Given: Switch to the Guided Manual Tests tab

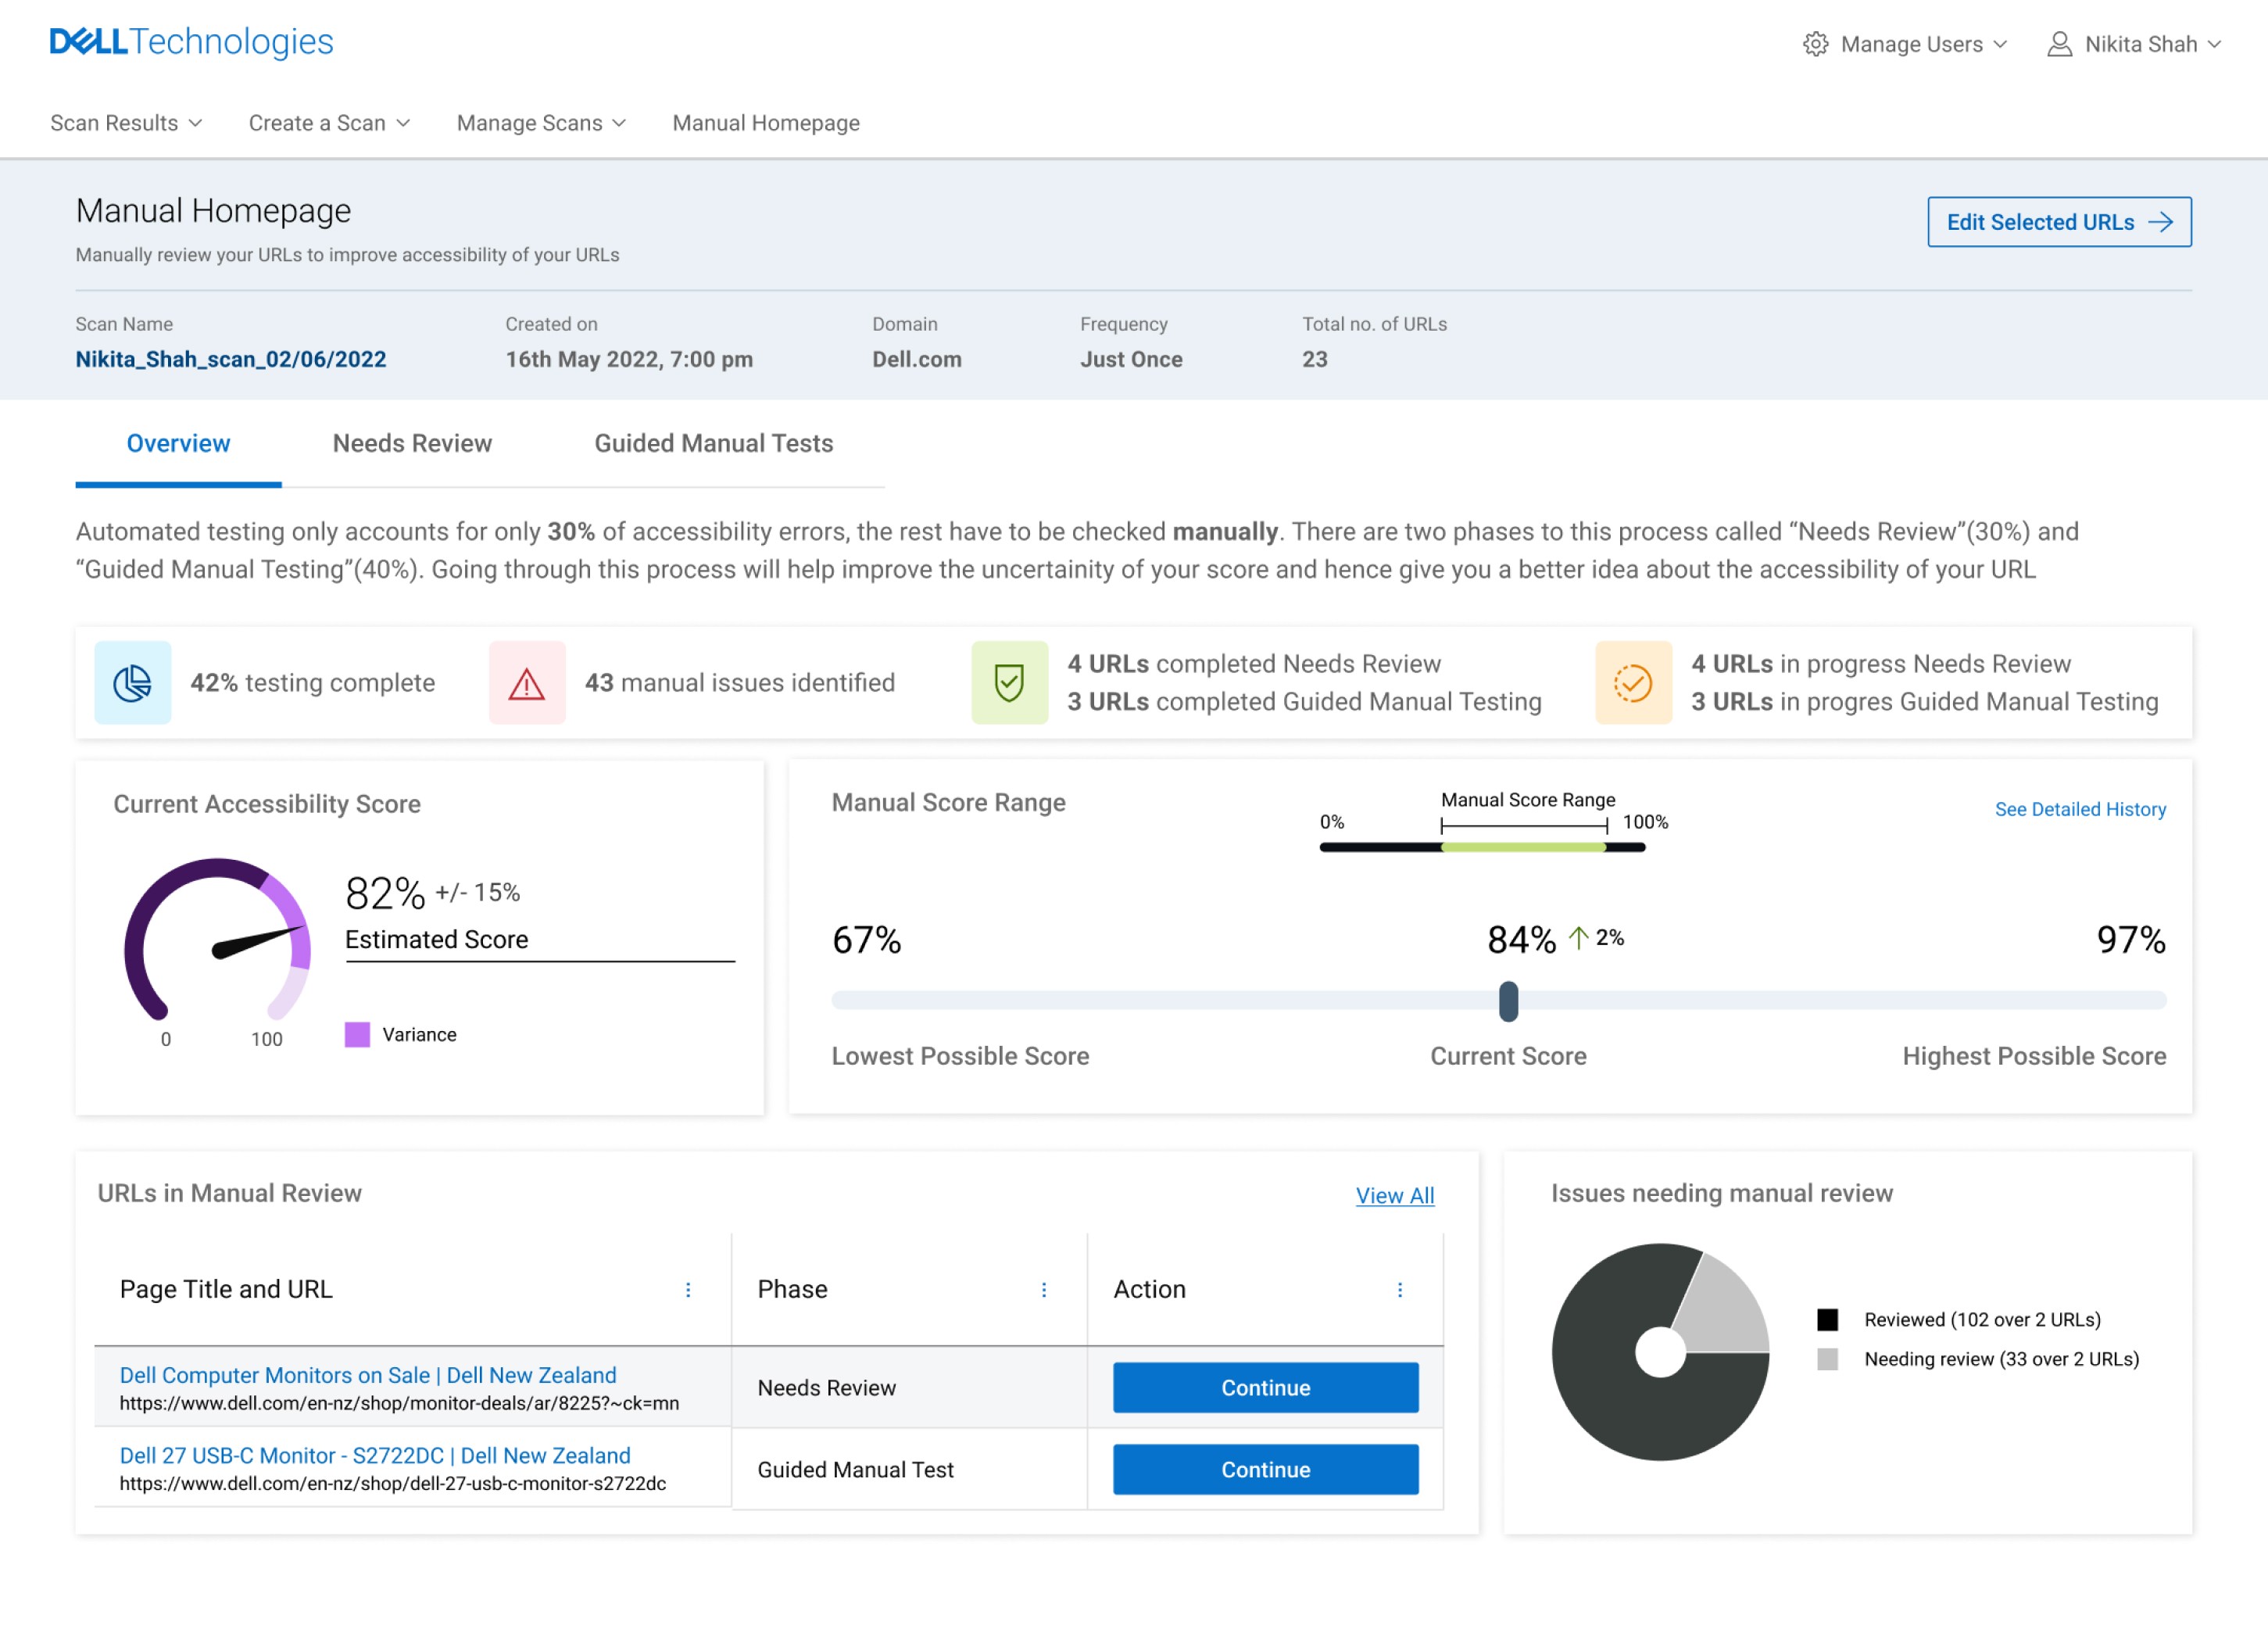Looking at the screenshot, I should [x=713, y=443].
